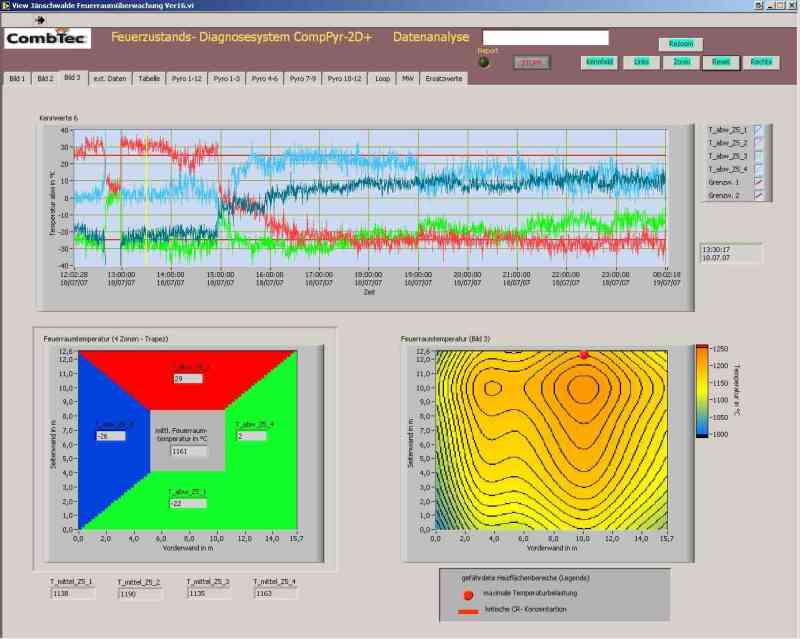The height and width of the screenshot is (639, 800).
Task: Click the T_mittel_ZS_4 value field
Action: pyautogui.click(x=276, y=594)
